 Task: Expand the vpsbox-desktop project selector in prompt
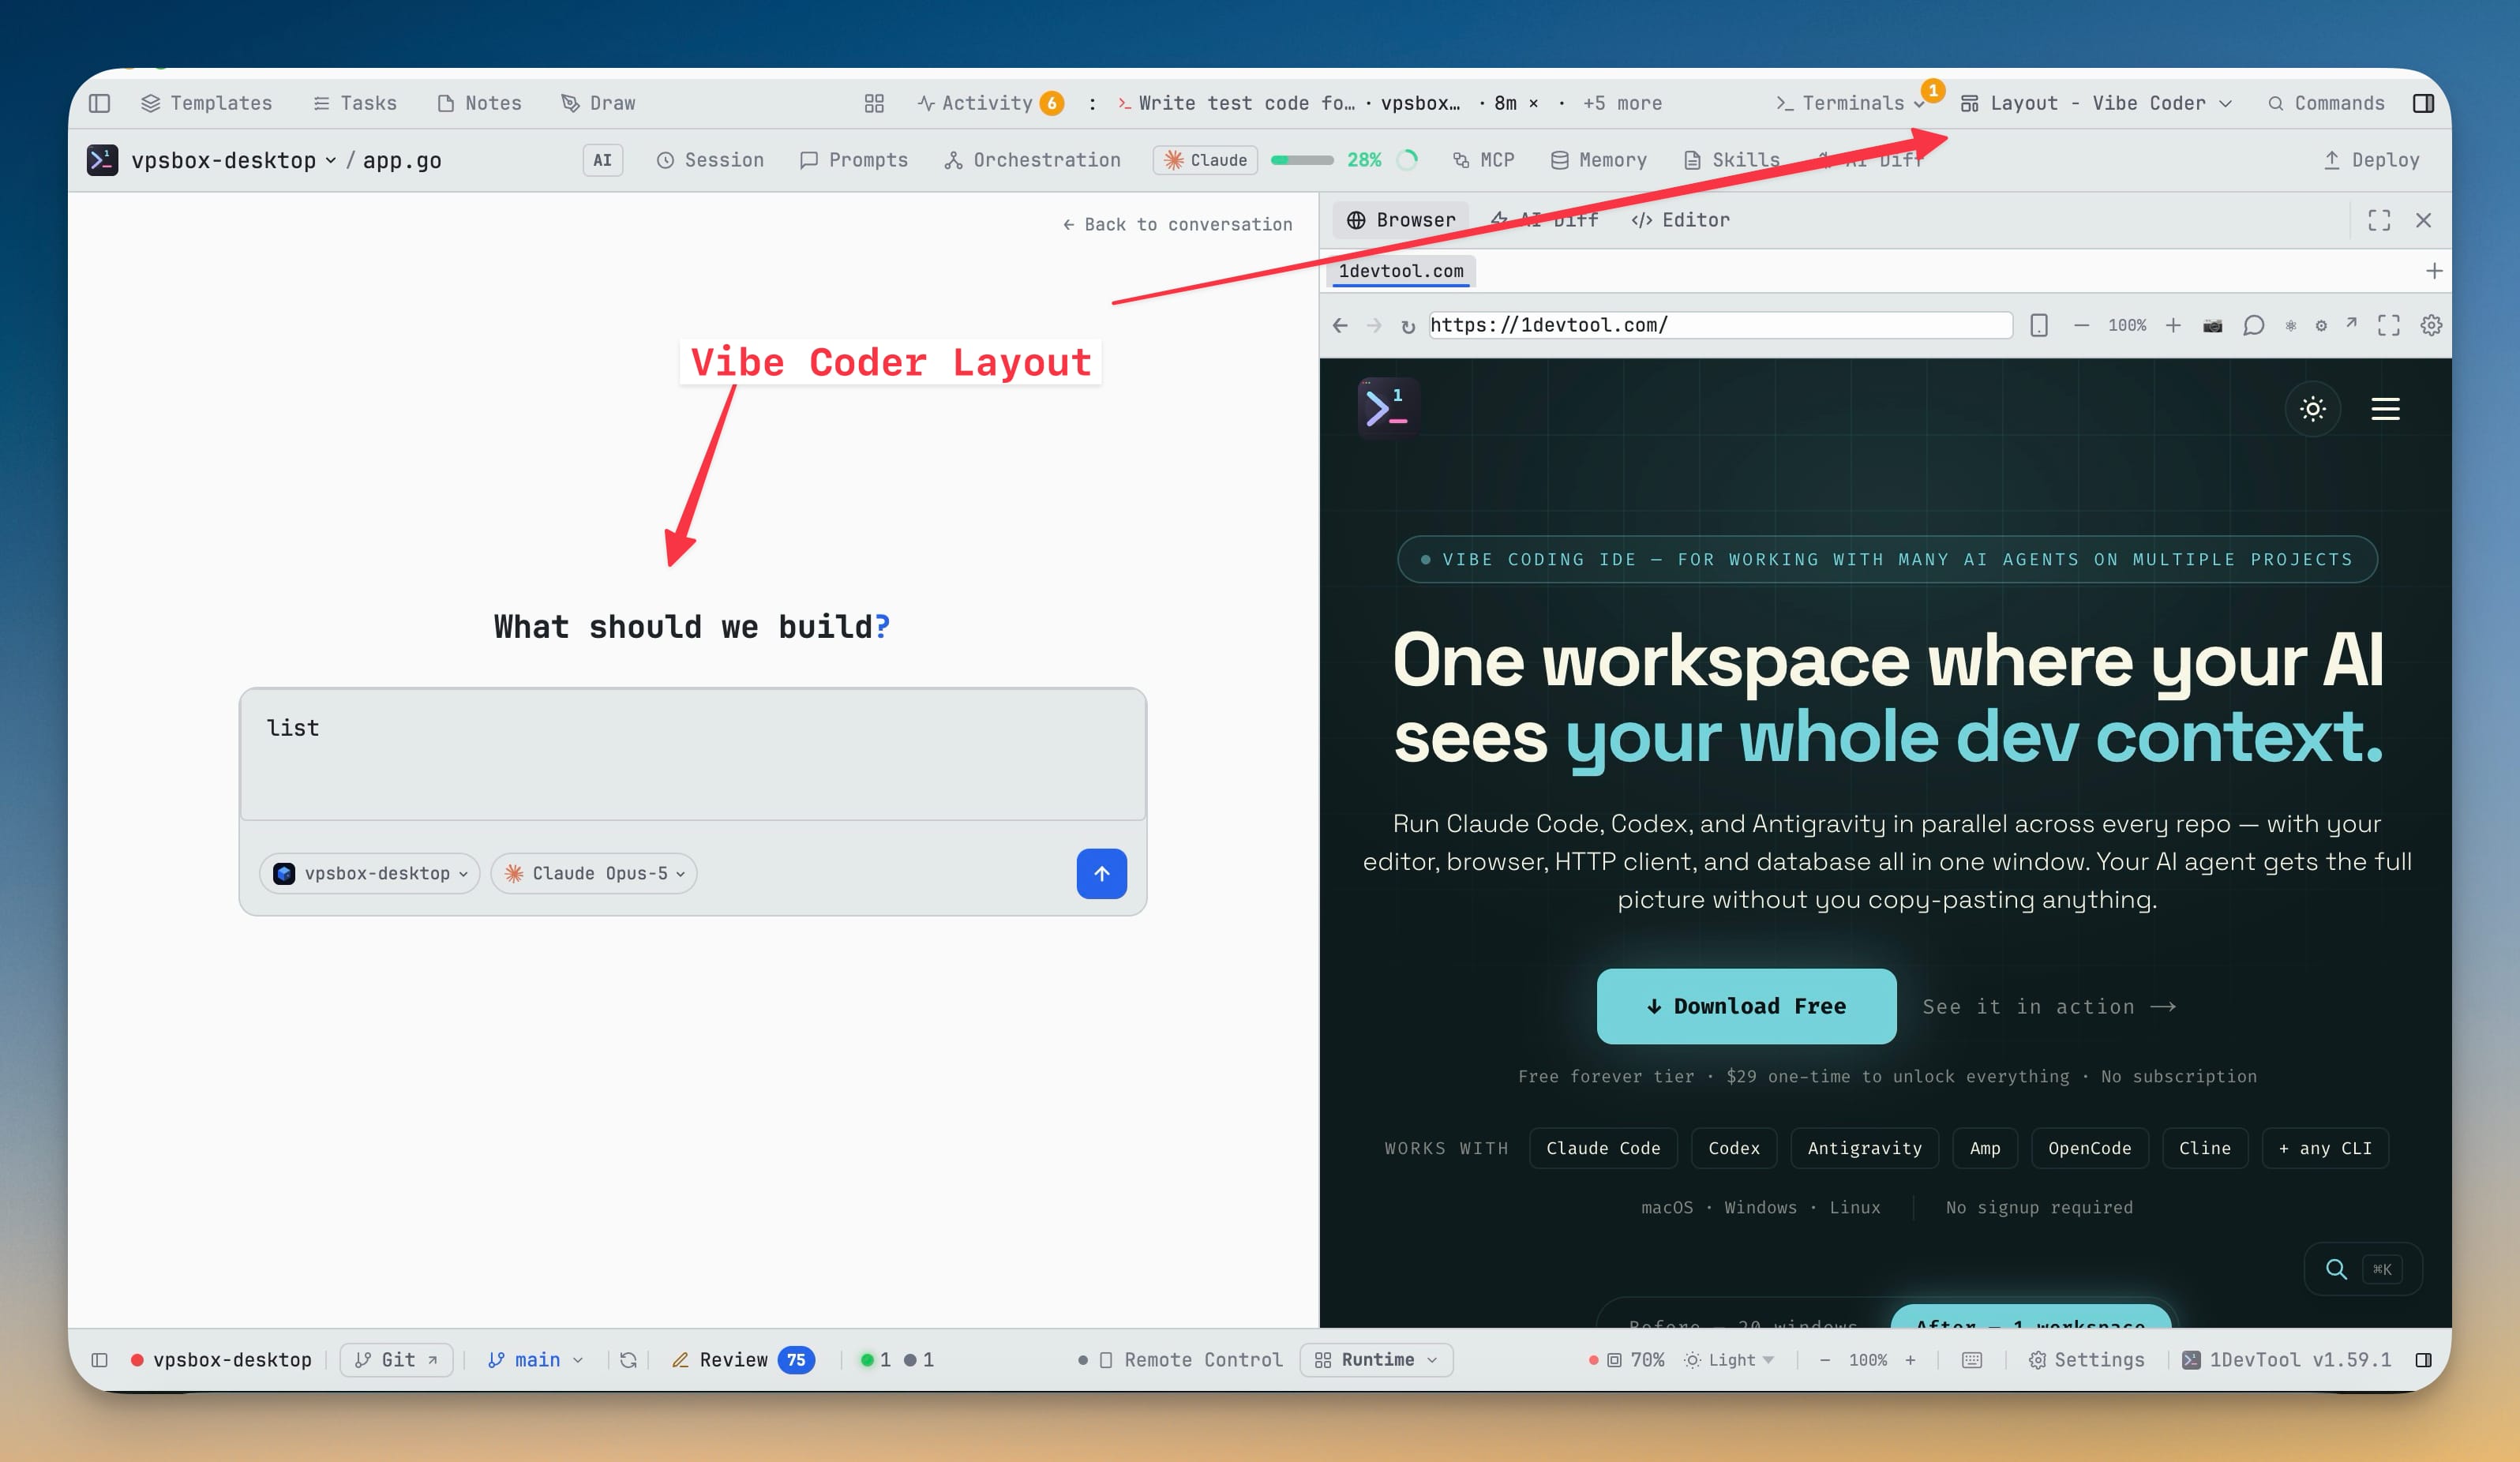point(370,873)
